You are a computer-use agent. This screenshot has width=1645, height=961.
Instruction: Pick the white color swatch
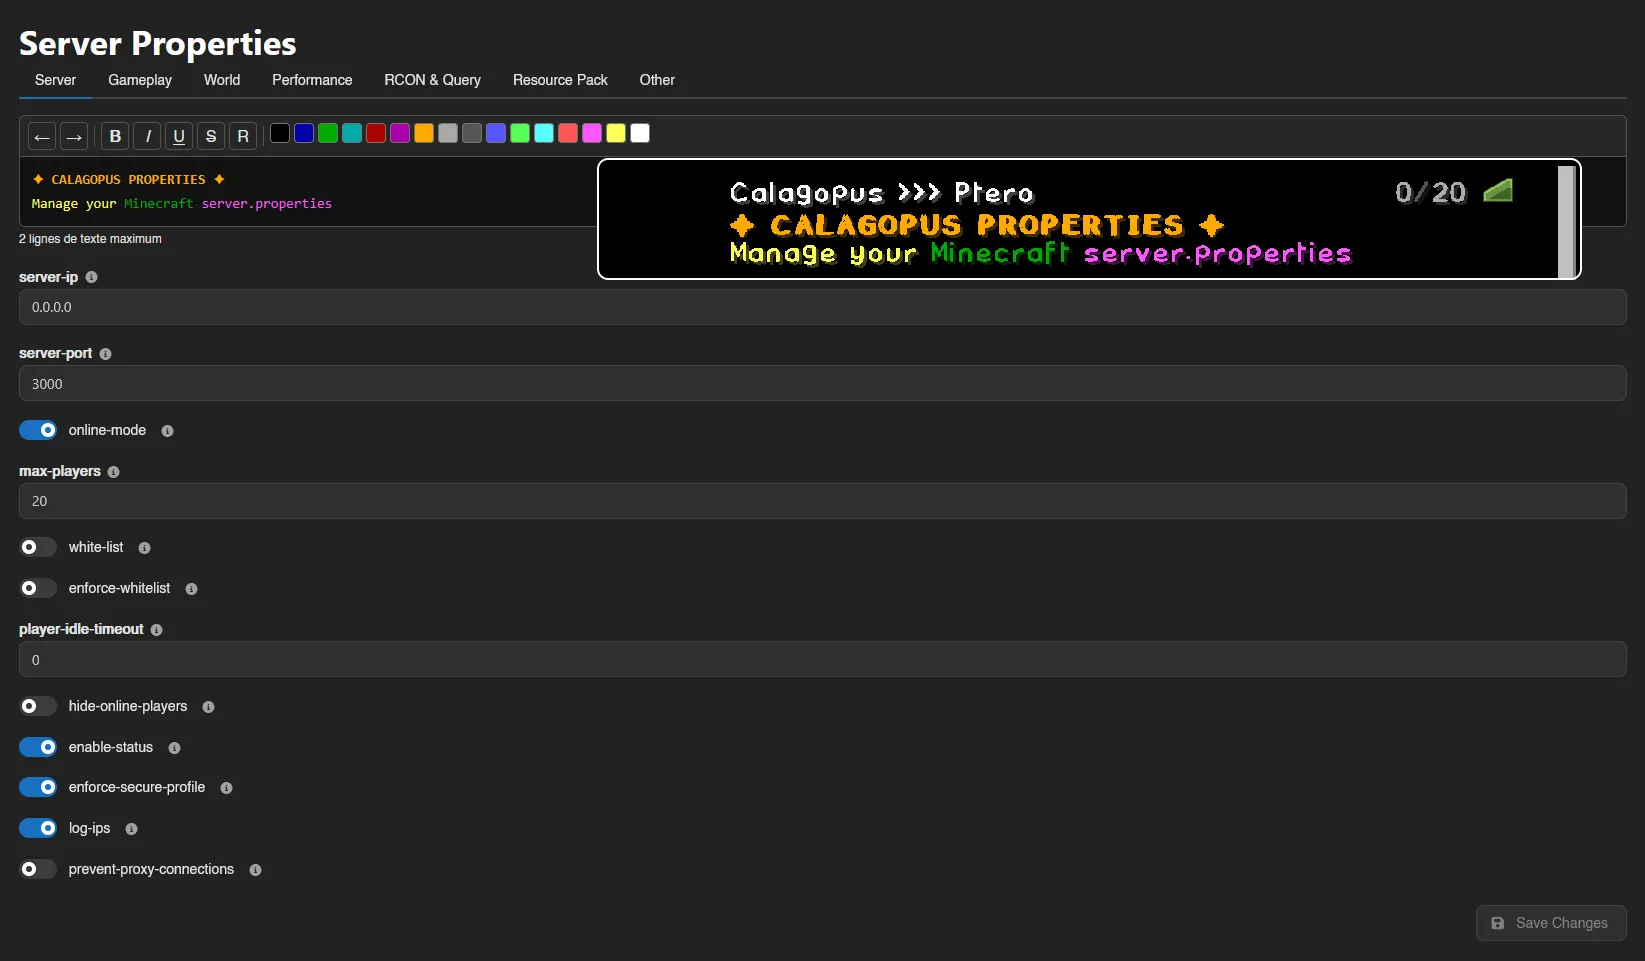[x=640, y=133]
